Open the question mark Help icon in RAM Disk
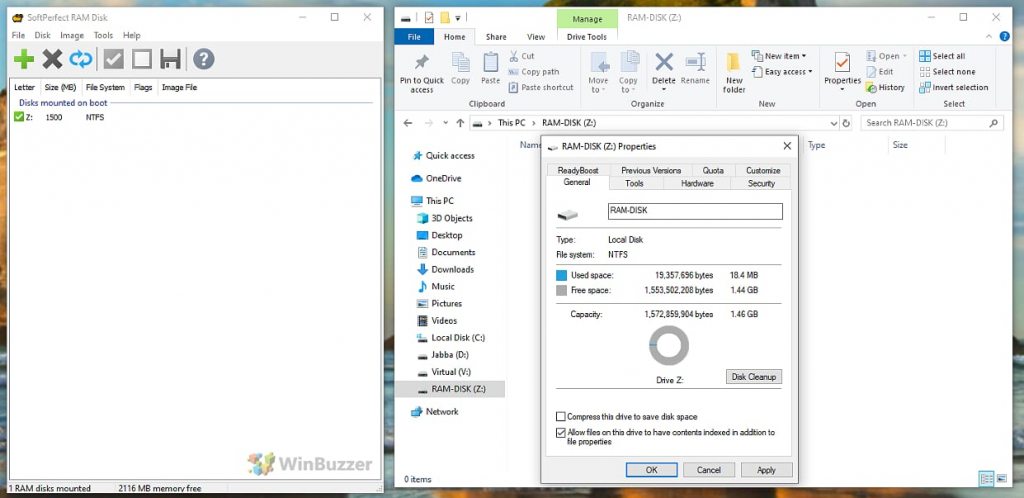The height and width of the screenshot is (498, 1024). tap(204, 59)
